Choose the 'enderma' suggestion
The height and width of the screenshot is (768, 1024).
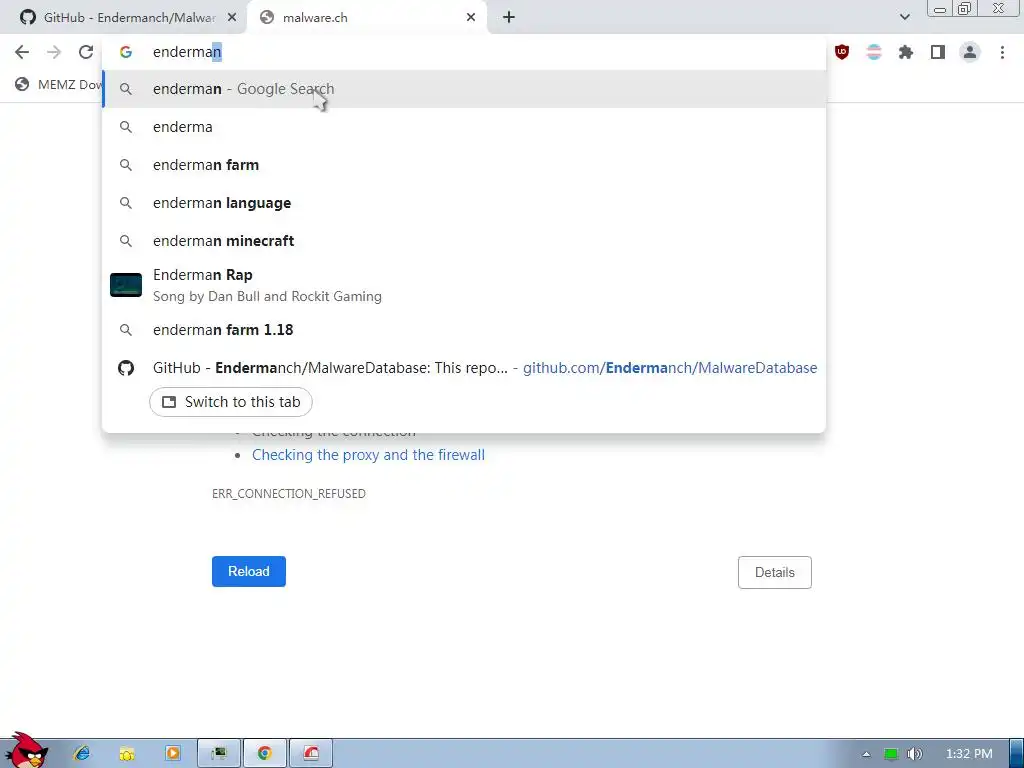464,127
